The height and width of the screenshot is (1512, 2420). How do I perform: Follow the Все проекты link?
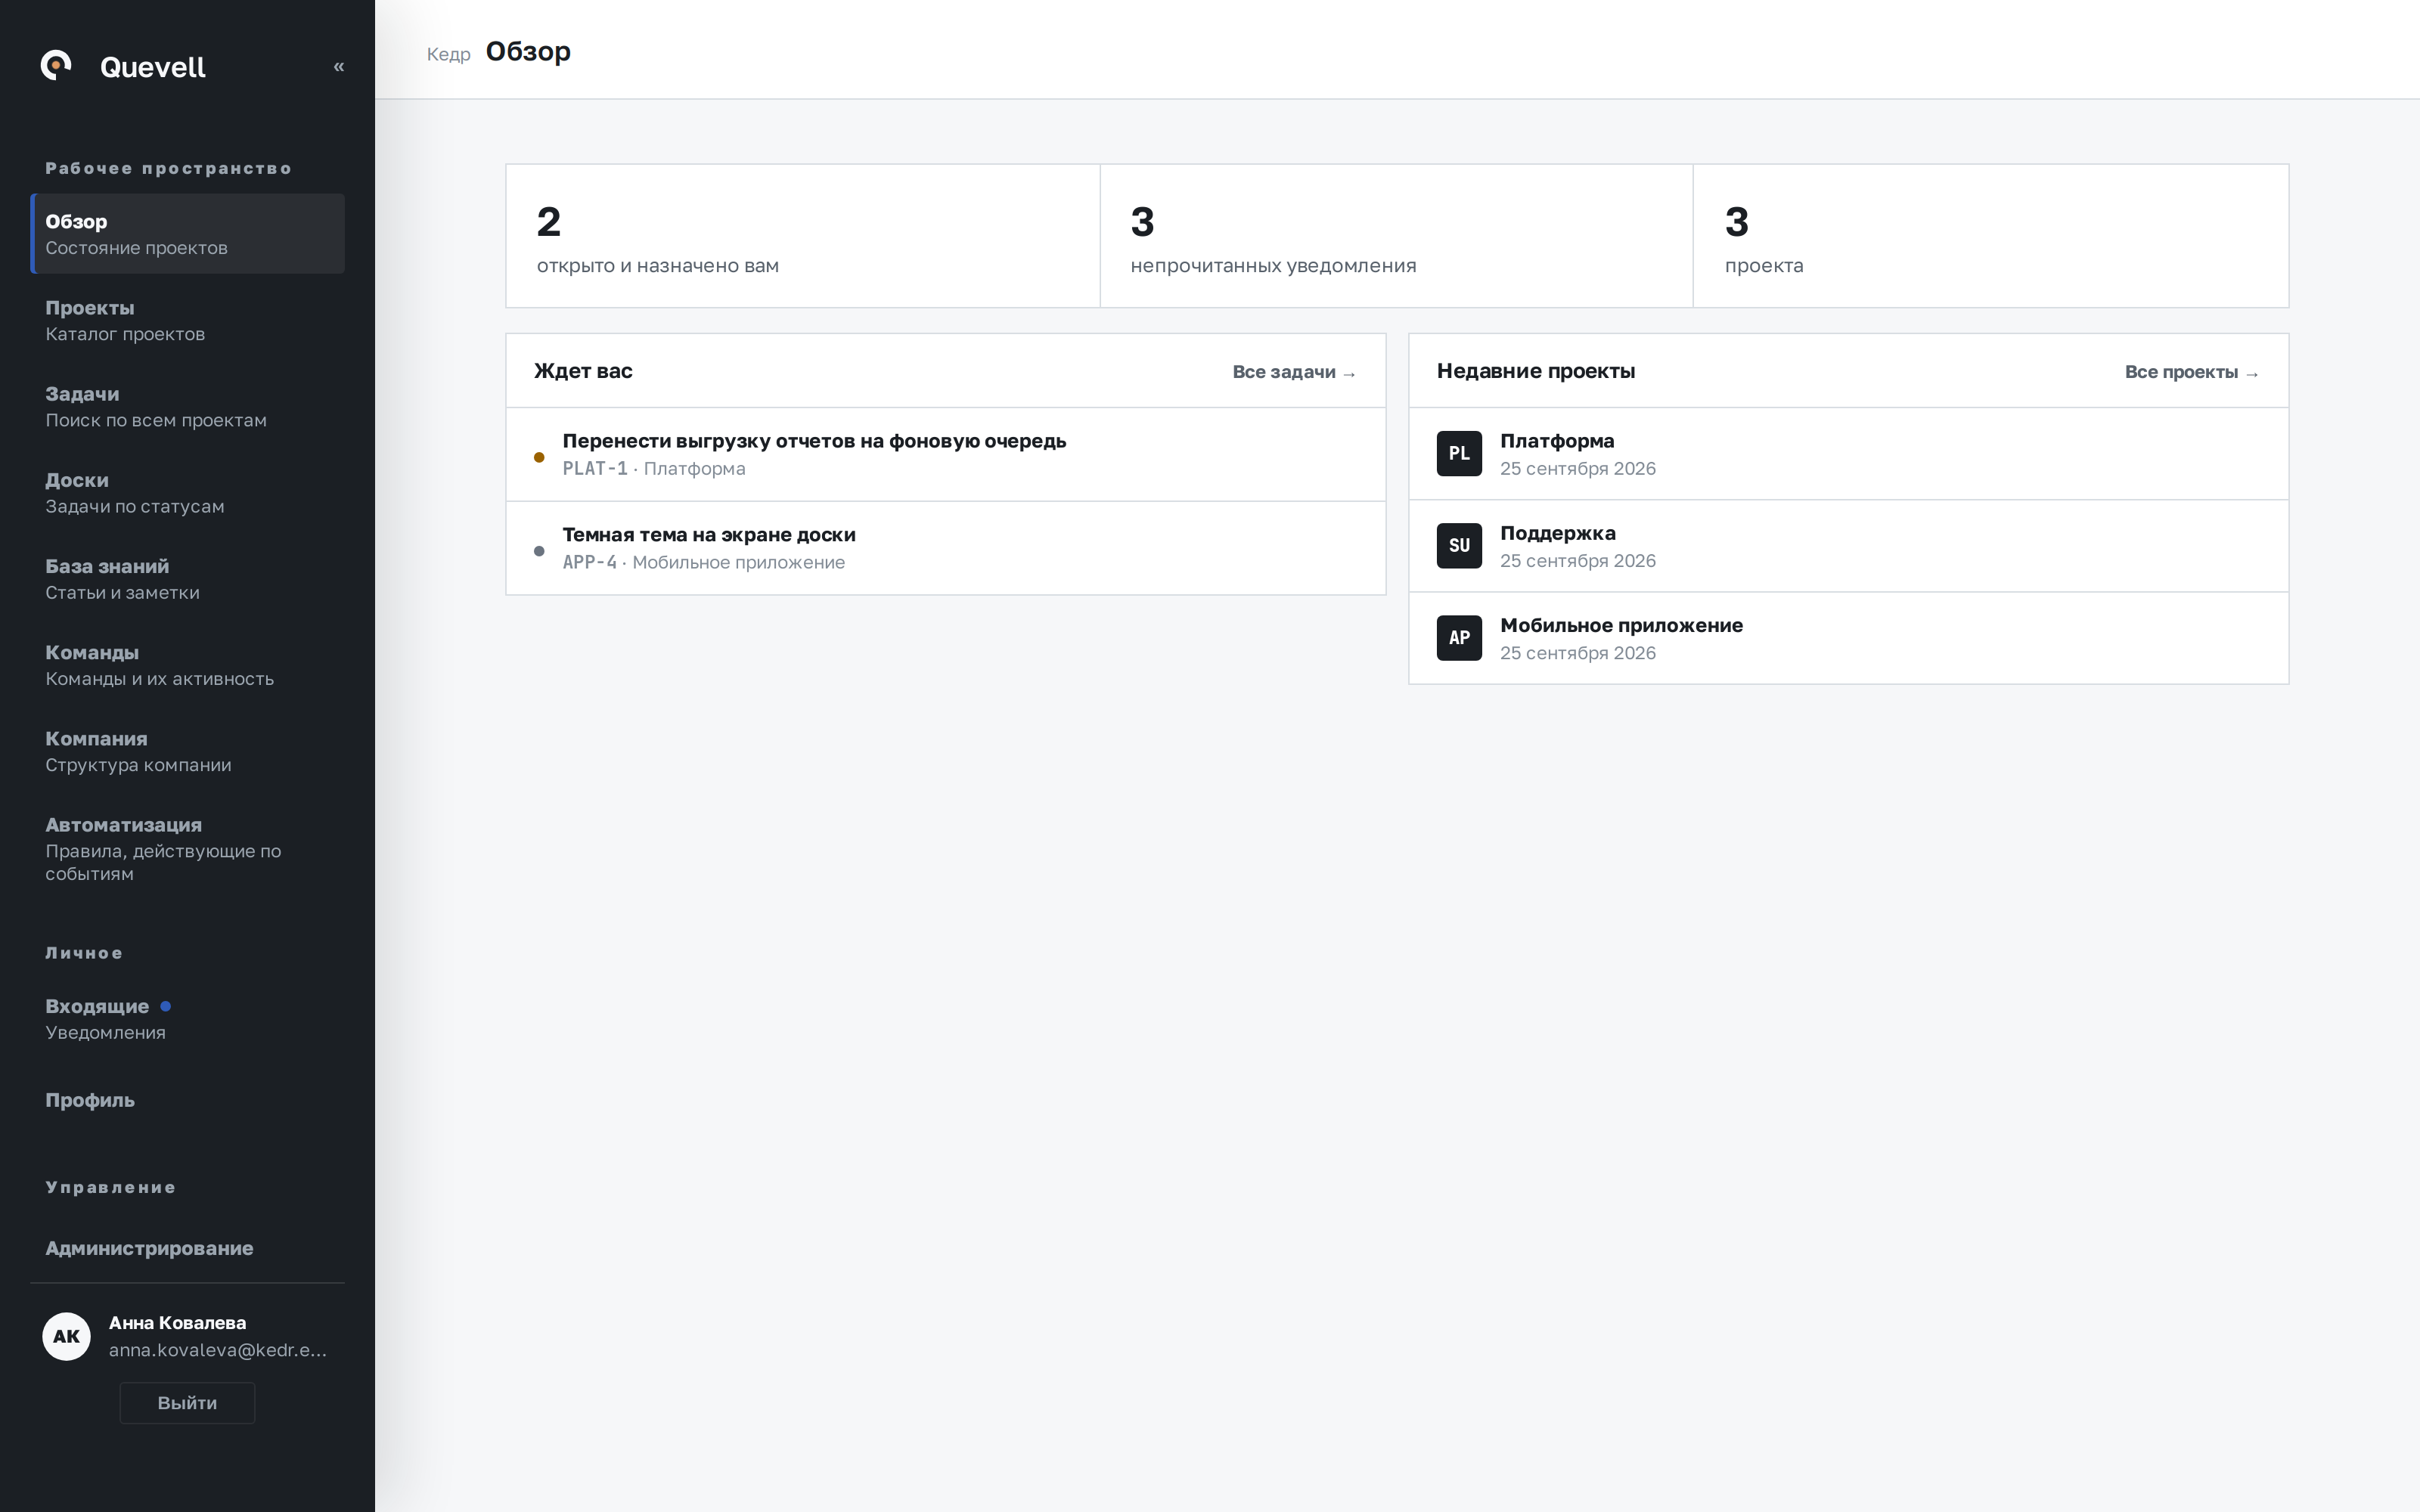(x=2191, y=372)
